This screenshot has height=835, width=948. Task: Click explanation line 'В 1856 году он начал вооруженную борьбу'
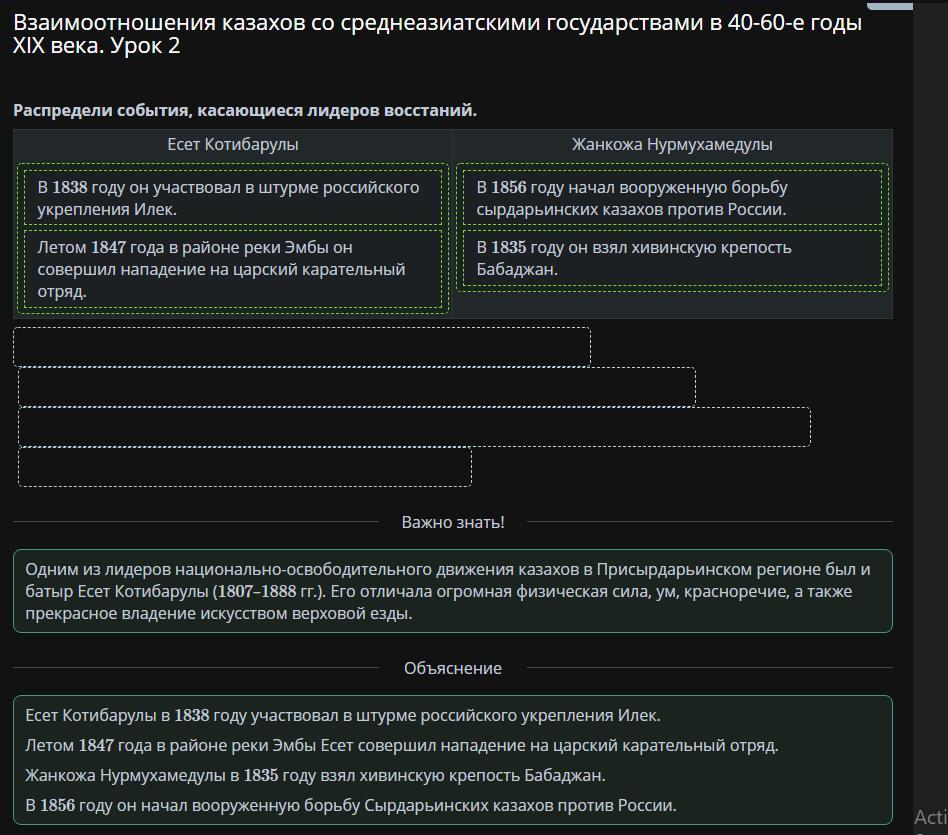351,805
